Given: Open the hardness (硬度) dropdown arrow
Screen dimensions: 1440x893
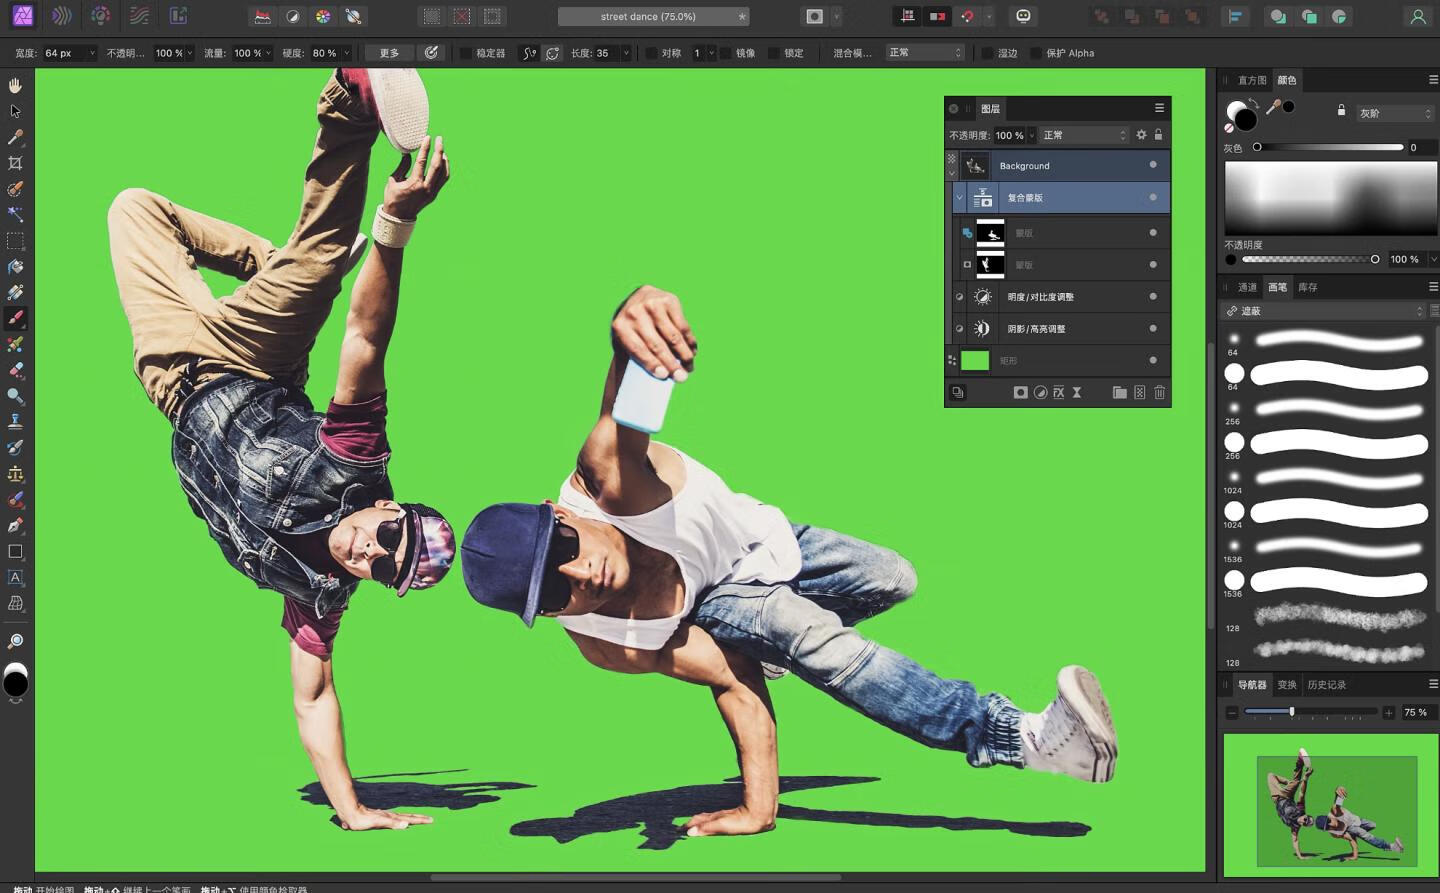Looking at the screenshot, I should (x=346, y=53).
